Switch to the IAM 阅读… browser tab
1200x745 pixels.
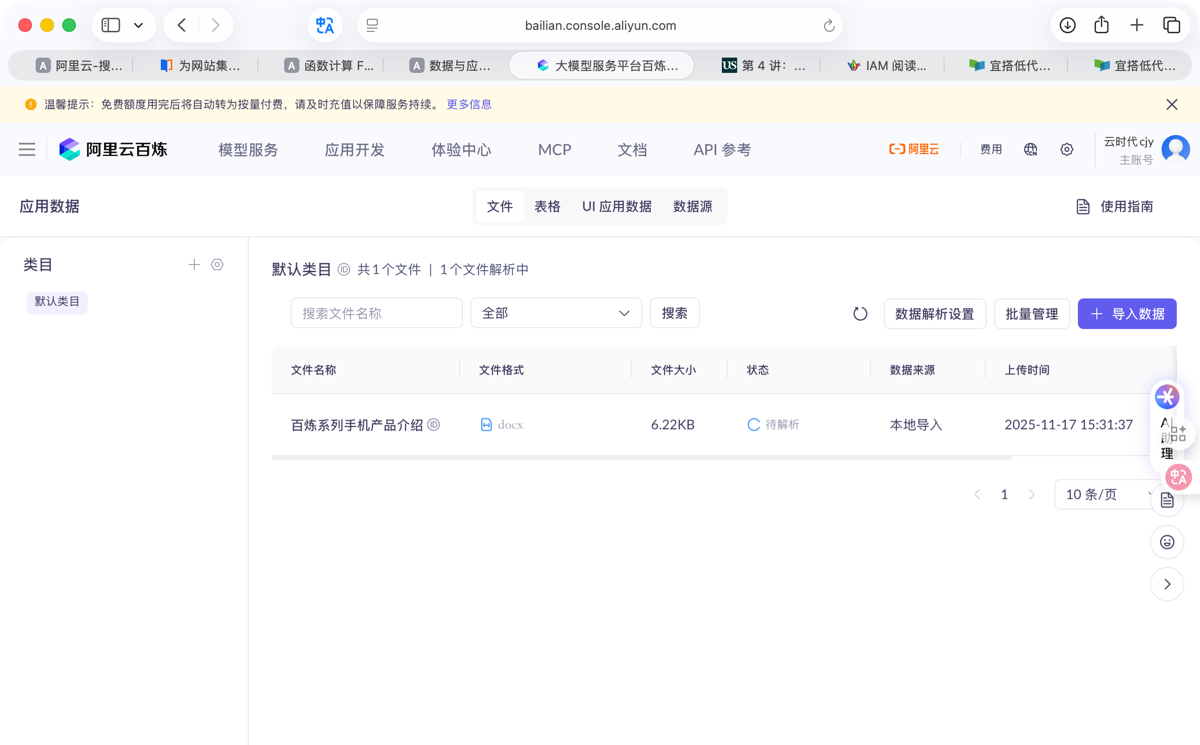885,65
